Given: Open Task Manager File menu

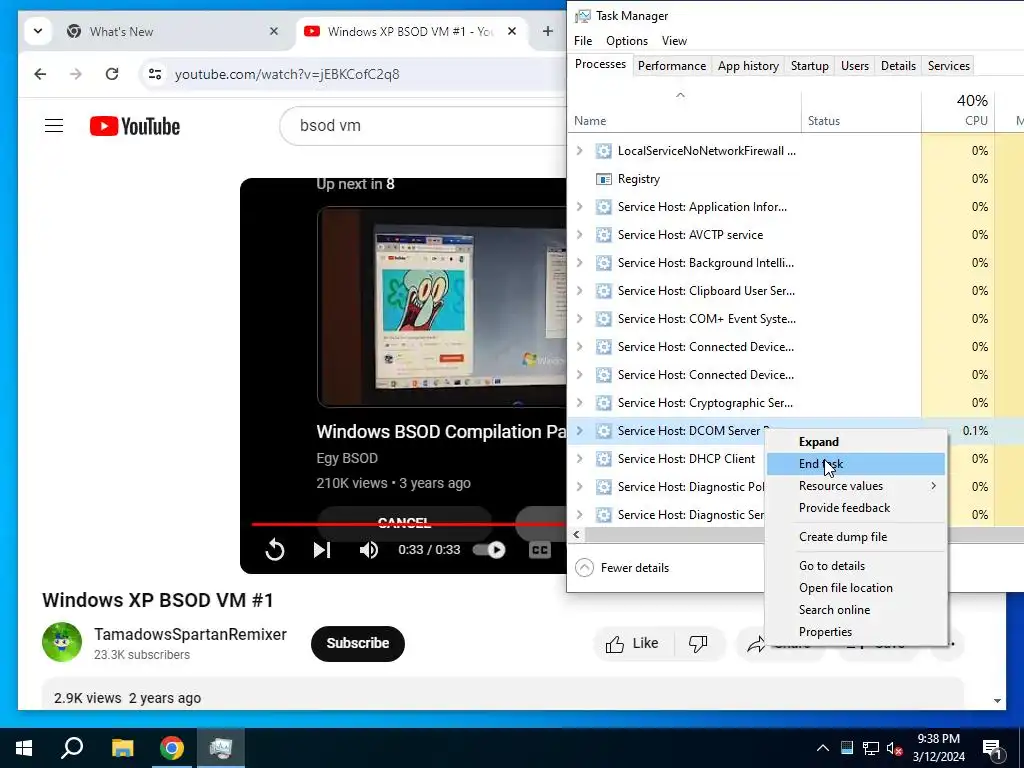Looking at the screenshot, I should pos(583,40).
